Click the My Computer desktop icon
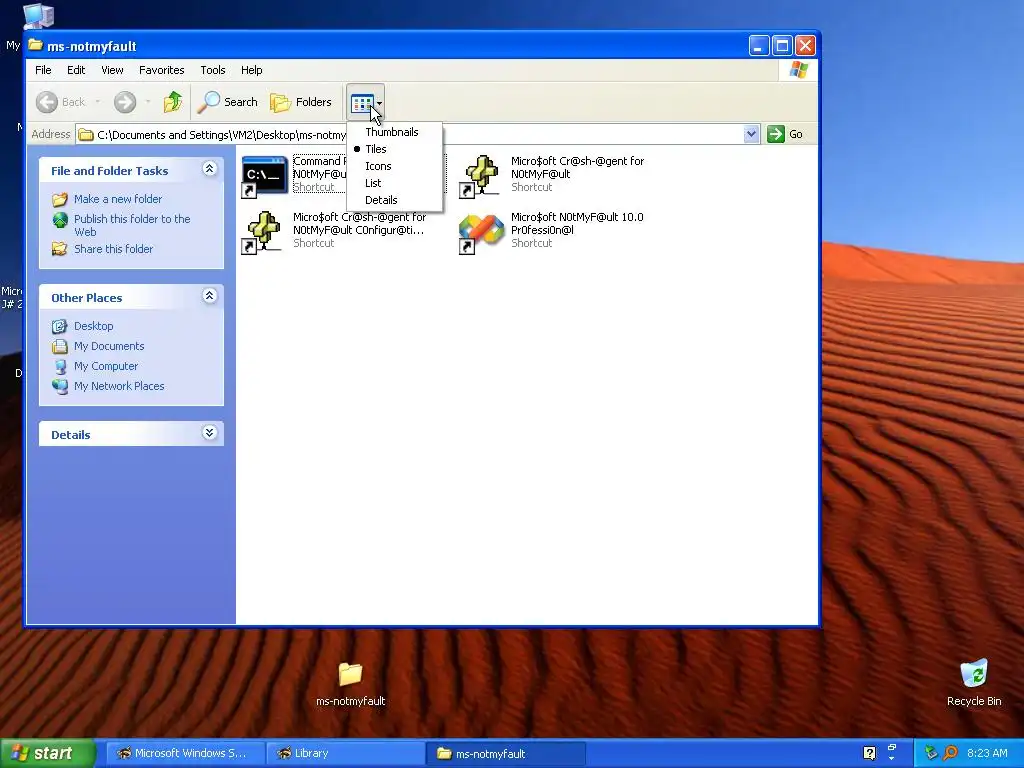Viewport: 1024px width, 768px height. point(38,16)
